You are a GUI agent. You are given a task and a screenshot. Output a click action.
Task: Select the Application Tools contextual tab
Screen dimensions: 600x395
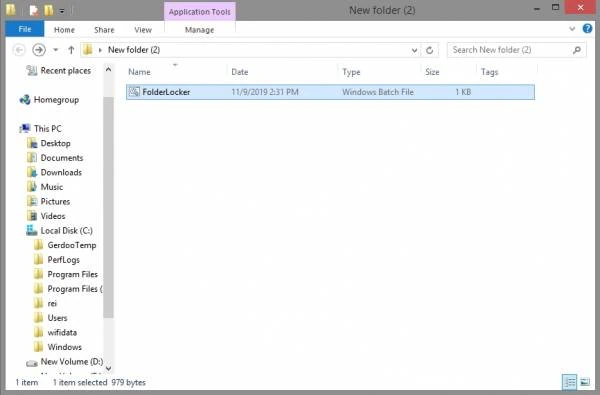200,12
